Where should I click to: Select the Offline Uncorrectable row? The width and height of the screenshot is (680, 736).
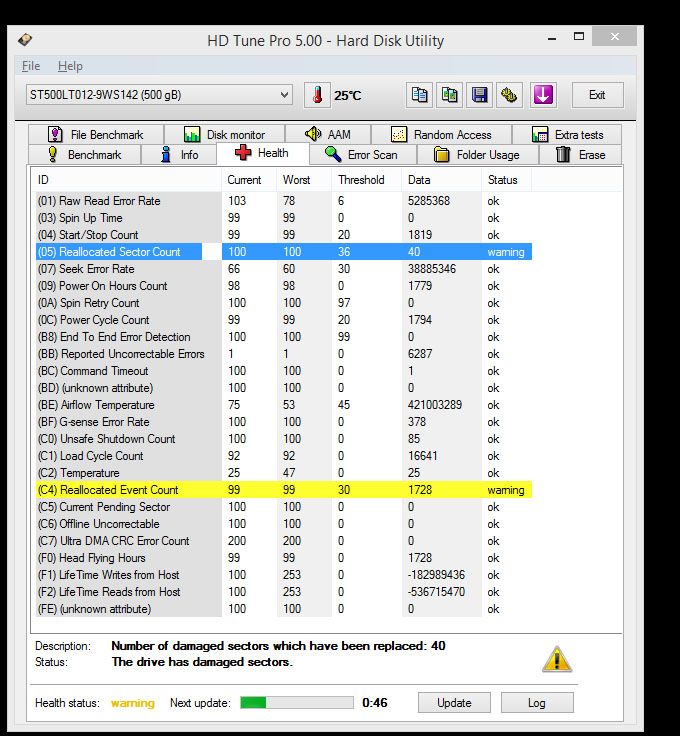pyautogui.click(x=283, y=524)
